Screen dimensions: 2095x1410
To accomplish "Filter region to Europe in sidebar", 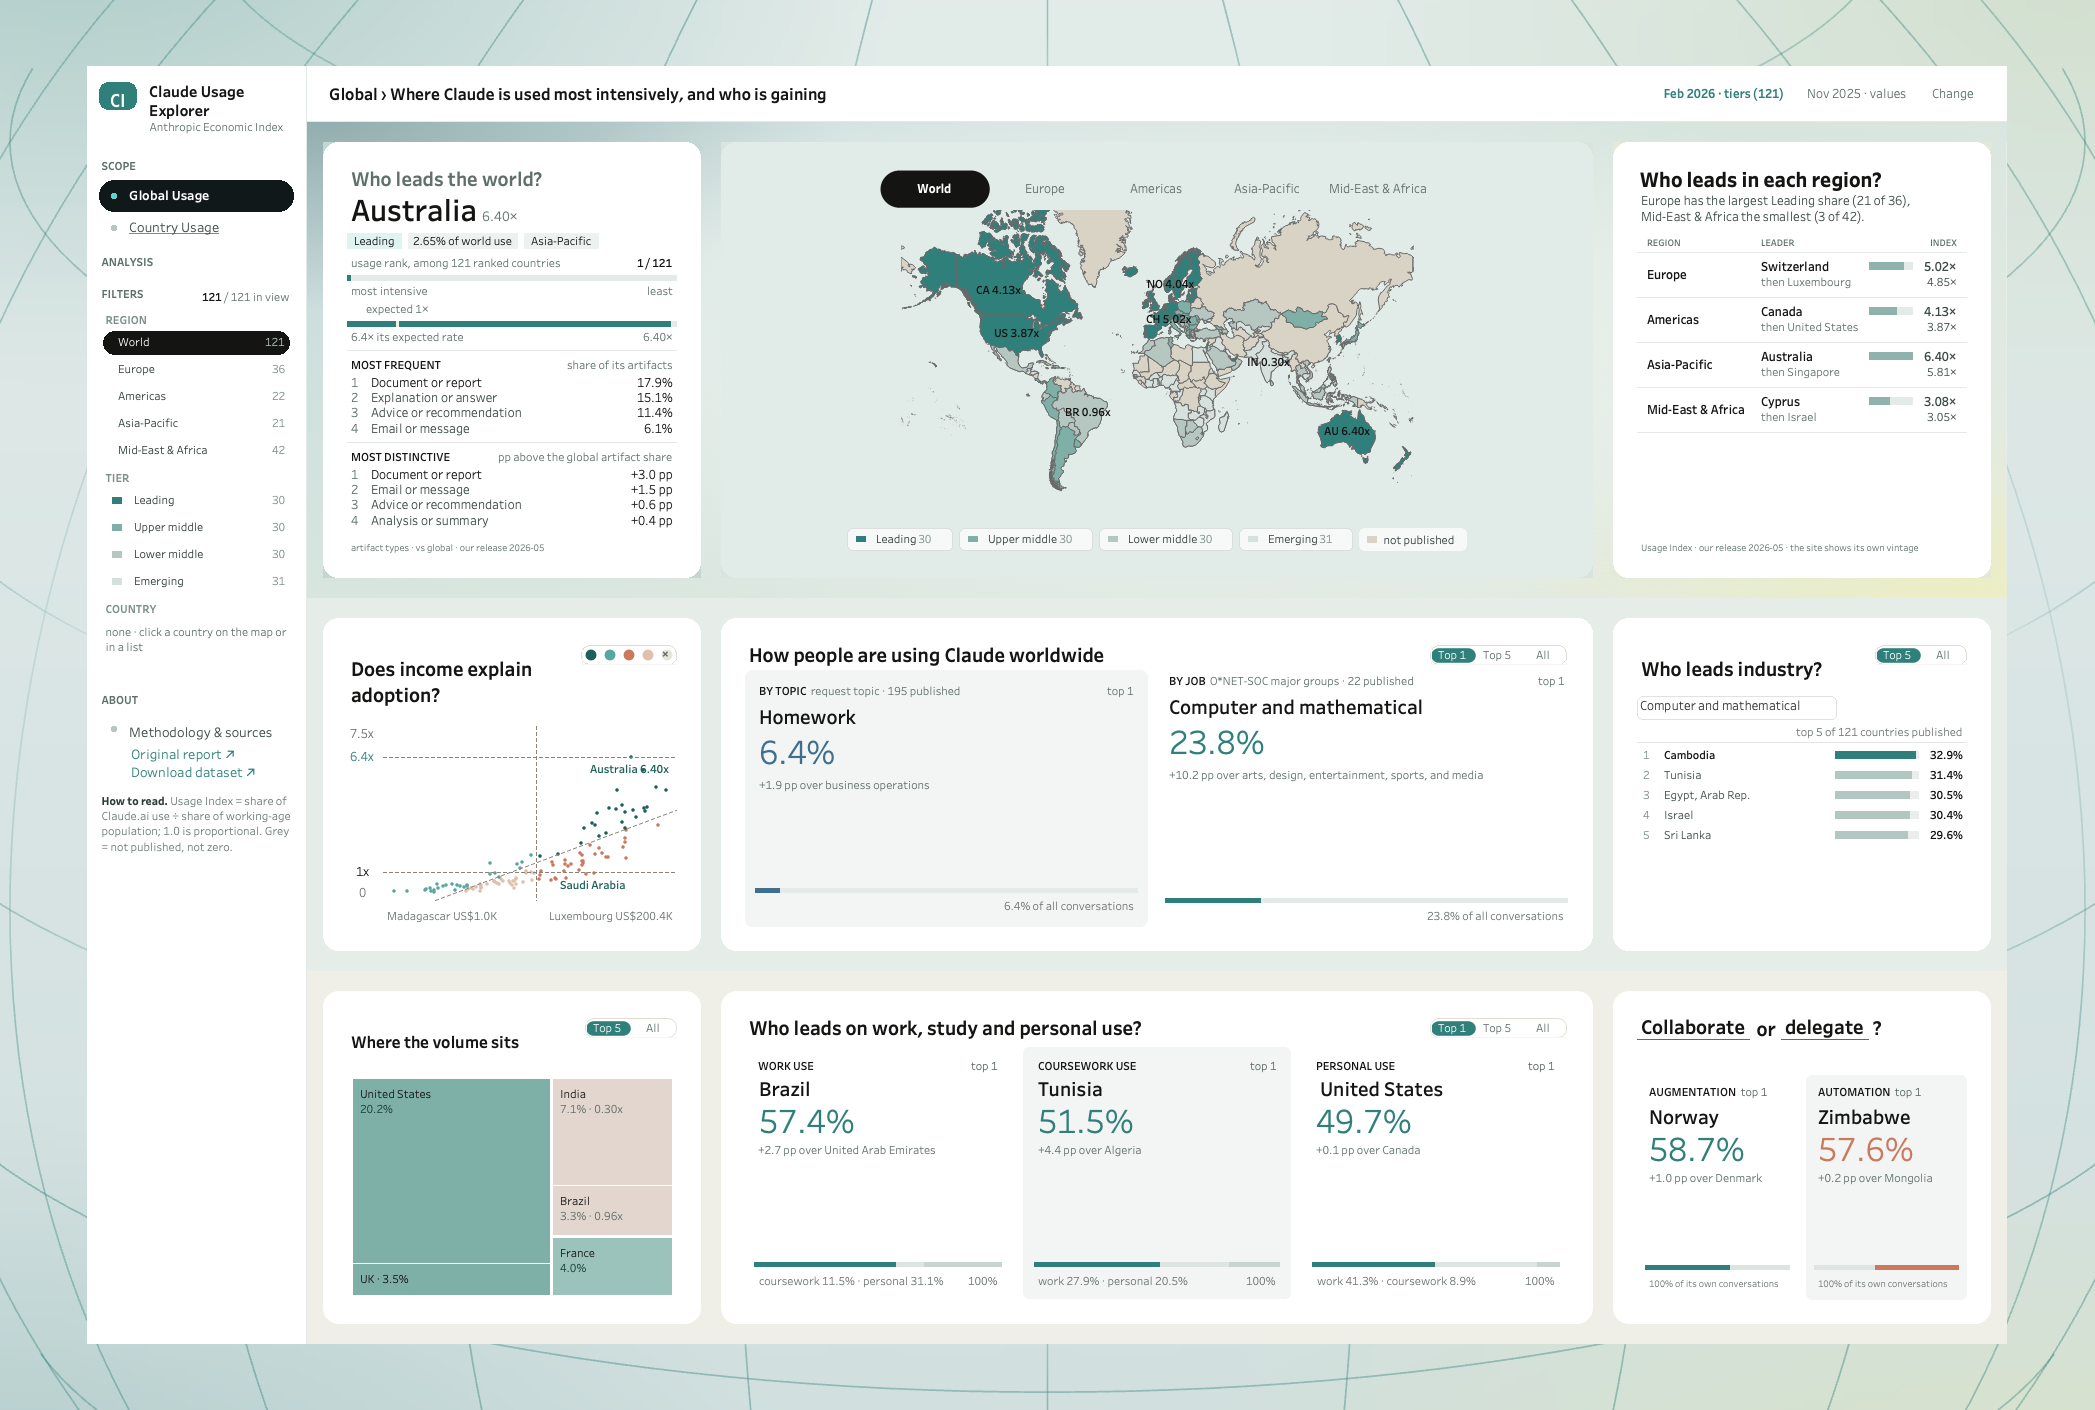I will (196, 369).
